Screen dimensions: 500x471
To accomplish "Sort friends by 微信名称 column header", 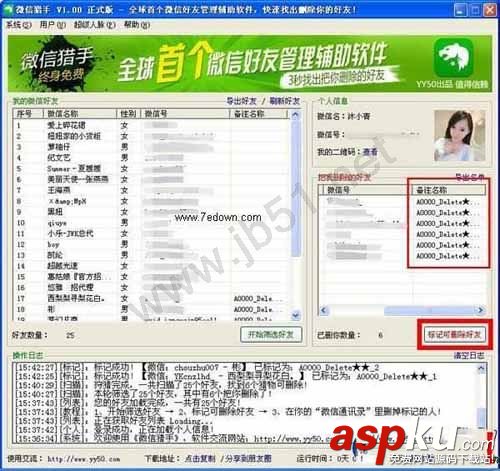I will click(79, 114).
